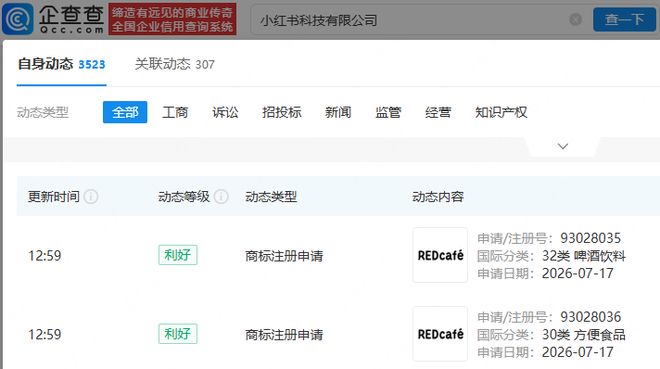
Task: Click 12:59 time in the 93028036 row
Action: click(x=45, y=334)
